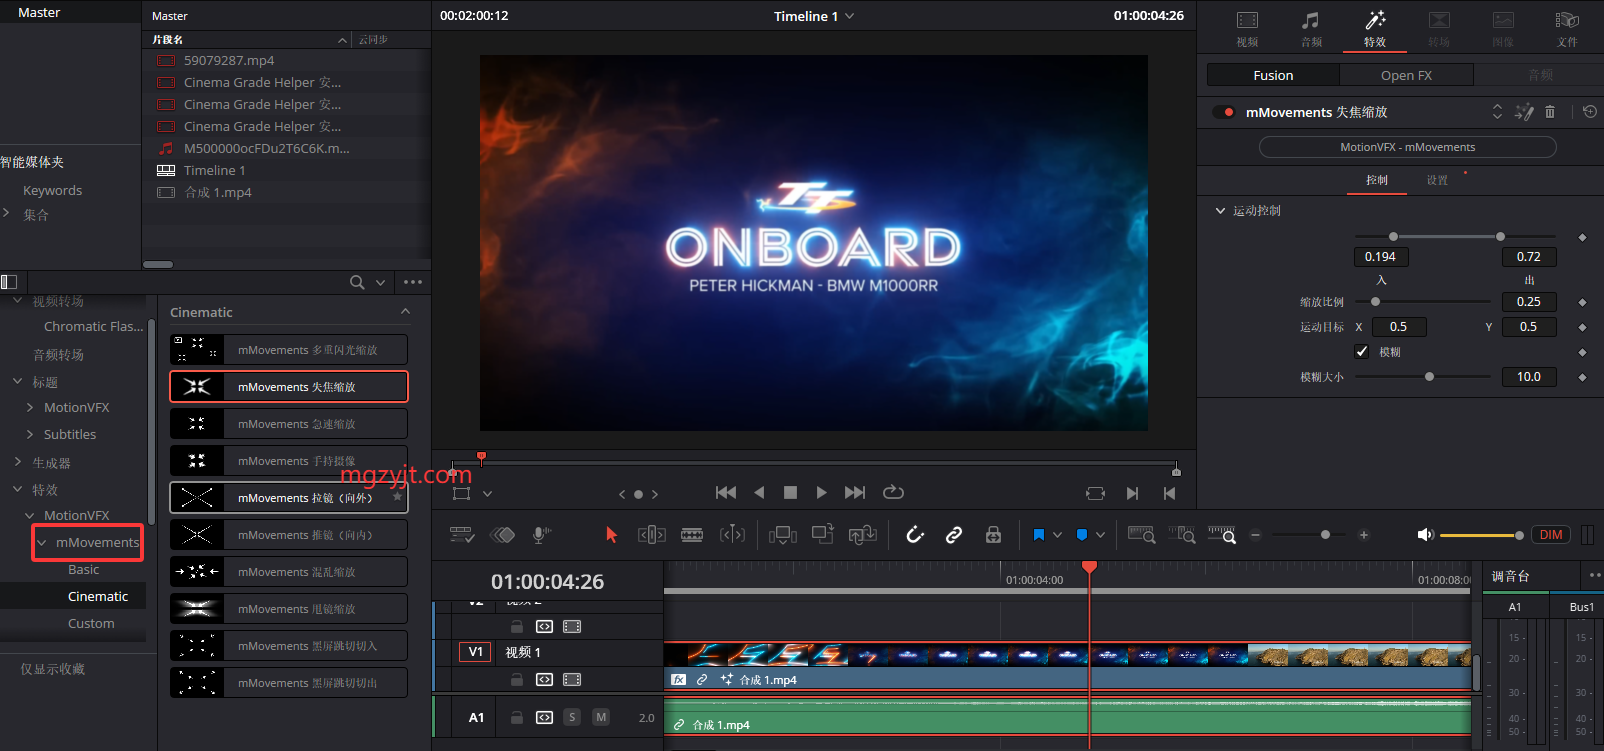This screenshot has width=1604, height=751.
Task: Click the microphone voiceover icon in timeline toolbar
Action: (541, 535)
